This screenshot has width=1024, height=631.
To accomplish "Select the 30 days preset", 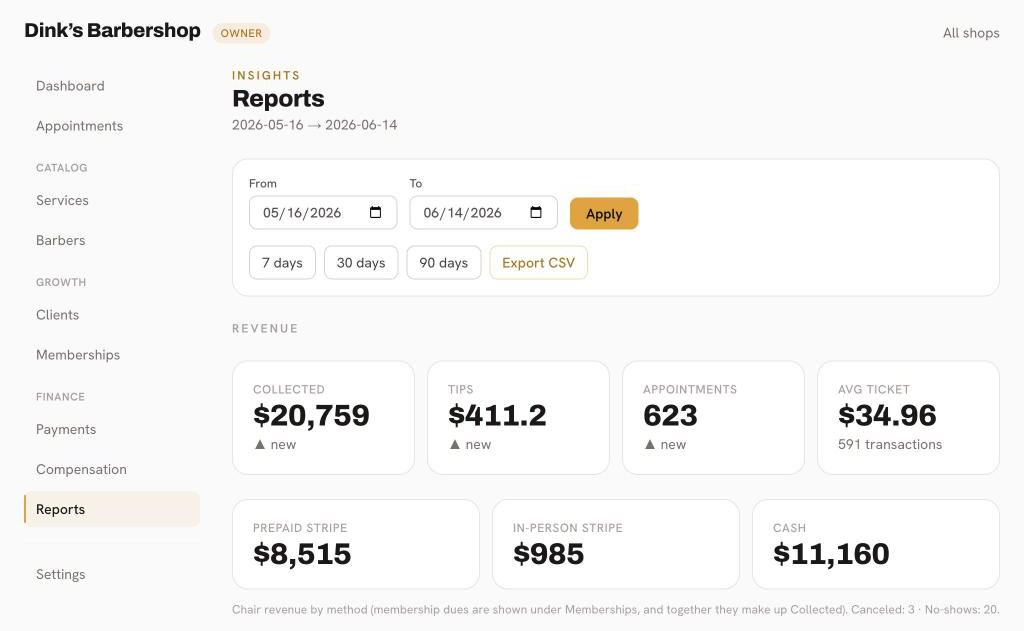I will tap(361, 263).
